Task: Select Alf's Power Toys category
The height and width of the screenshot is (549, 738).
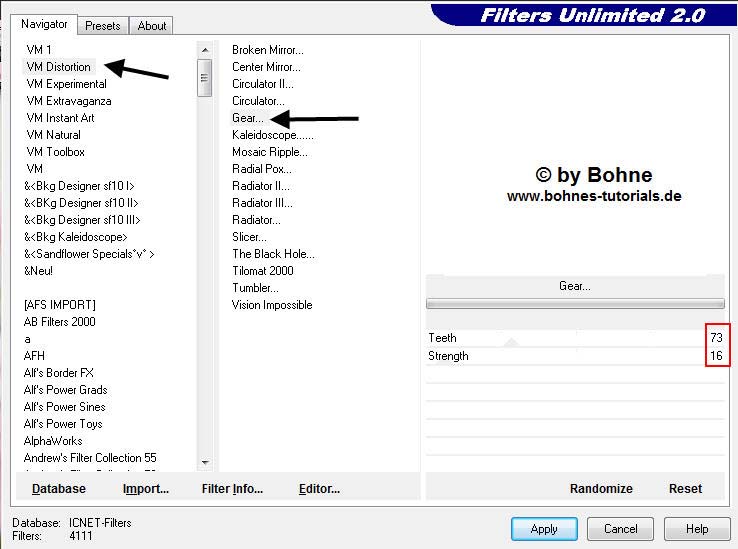Action: (63, 424)
